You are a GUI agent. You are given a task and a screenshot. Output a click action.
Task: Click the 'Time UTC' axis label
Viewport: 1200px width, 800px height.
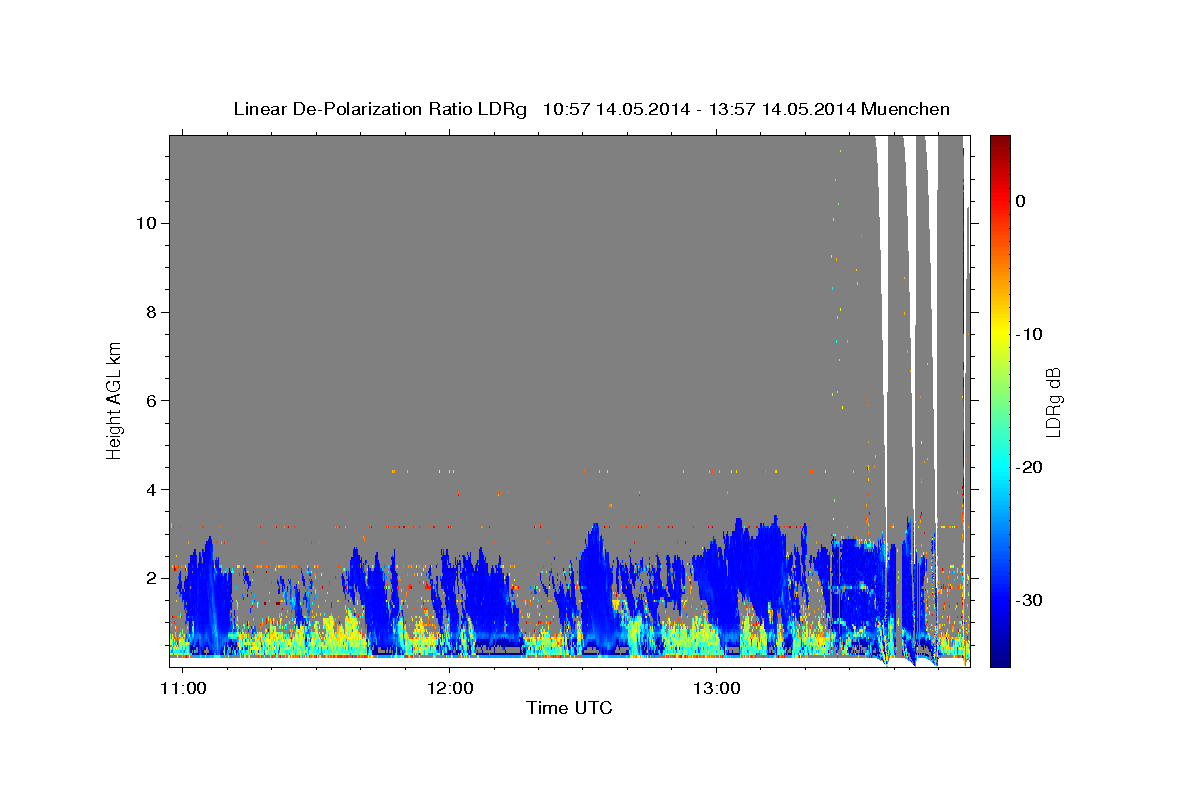pos(569,709)
